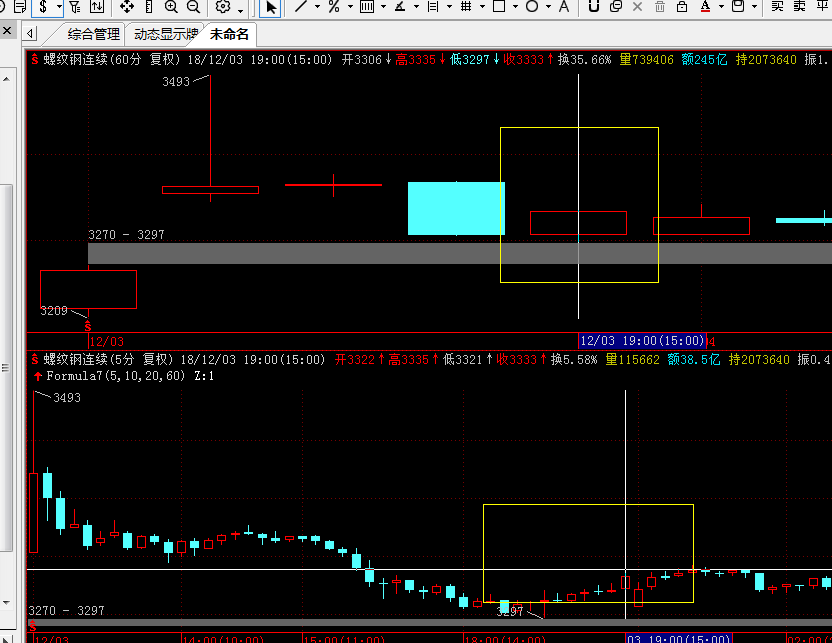
Task: Click the copy drawing objects icon
Action: point(616,6)
